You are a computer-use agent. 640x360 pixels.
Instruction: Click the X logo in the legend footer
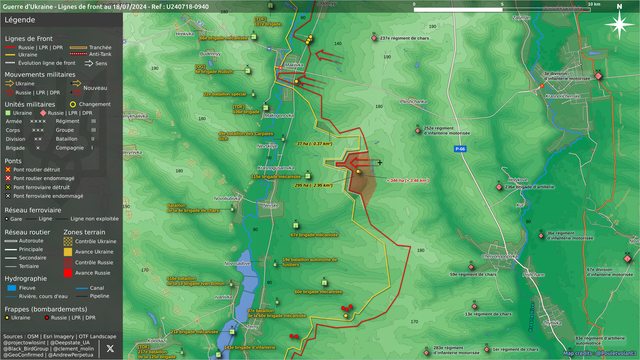[x=110, y=348]
